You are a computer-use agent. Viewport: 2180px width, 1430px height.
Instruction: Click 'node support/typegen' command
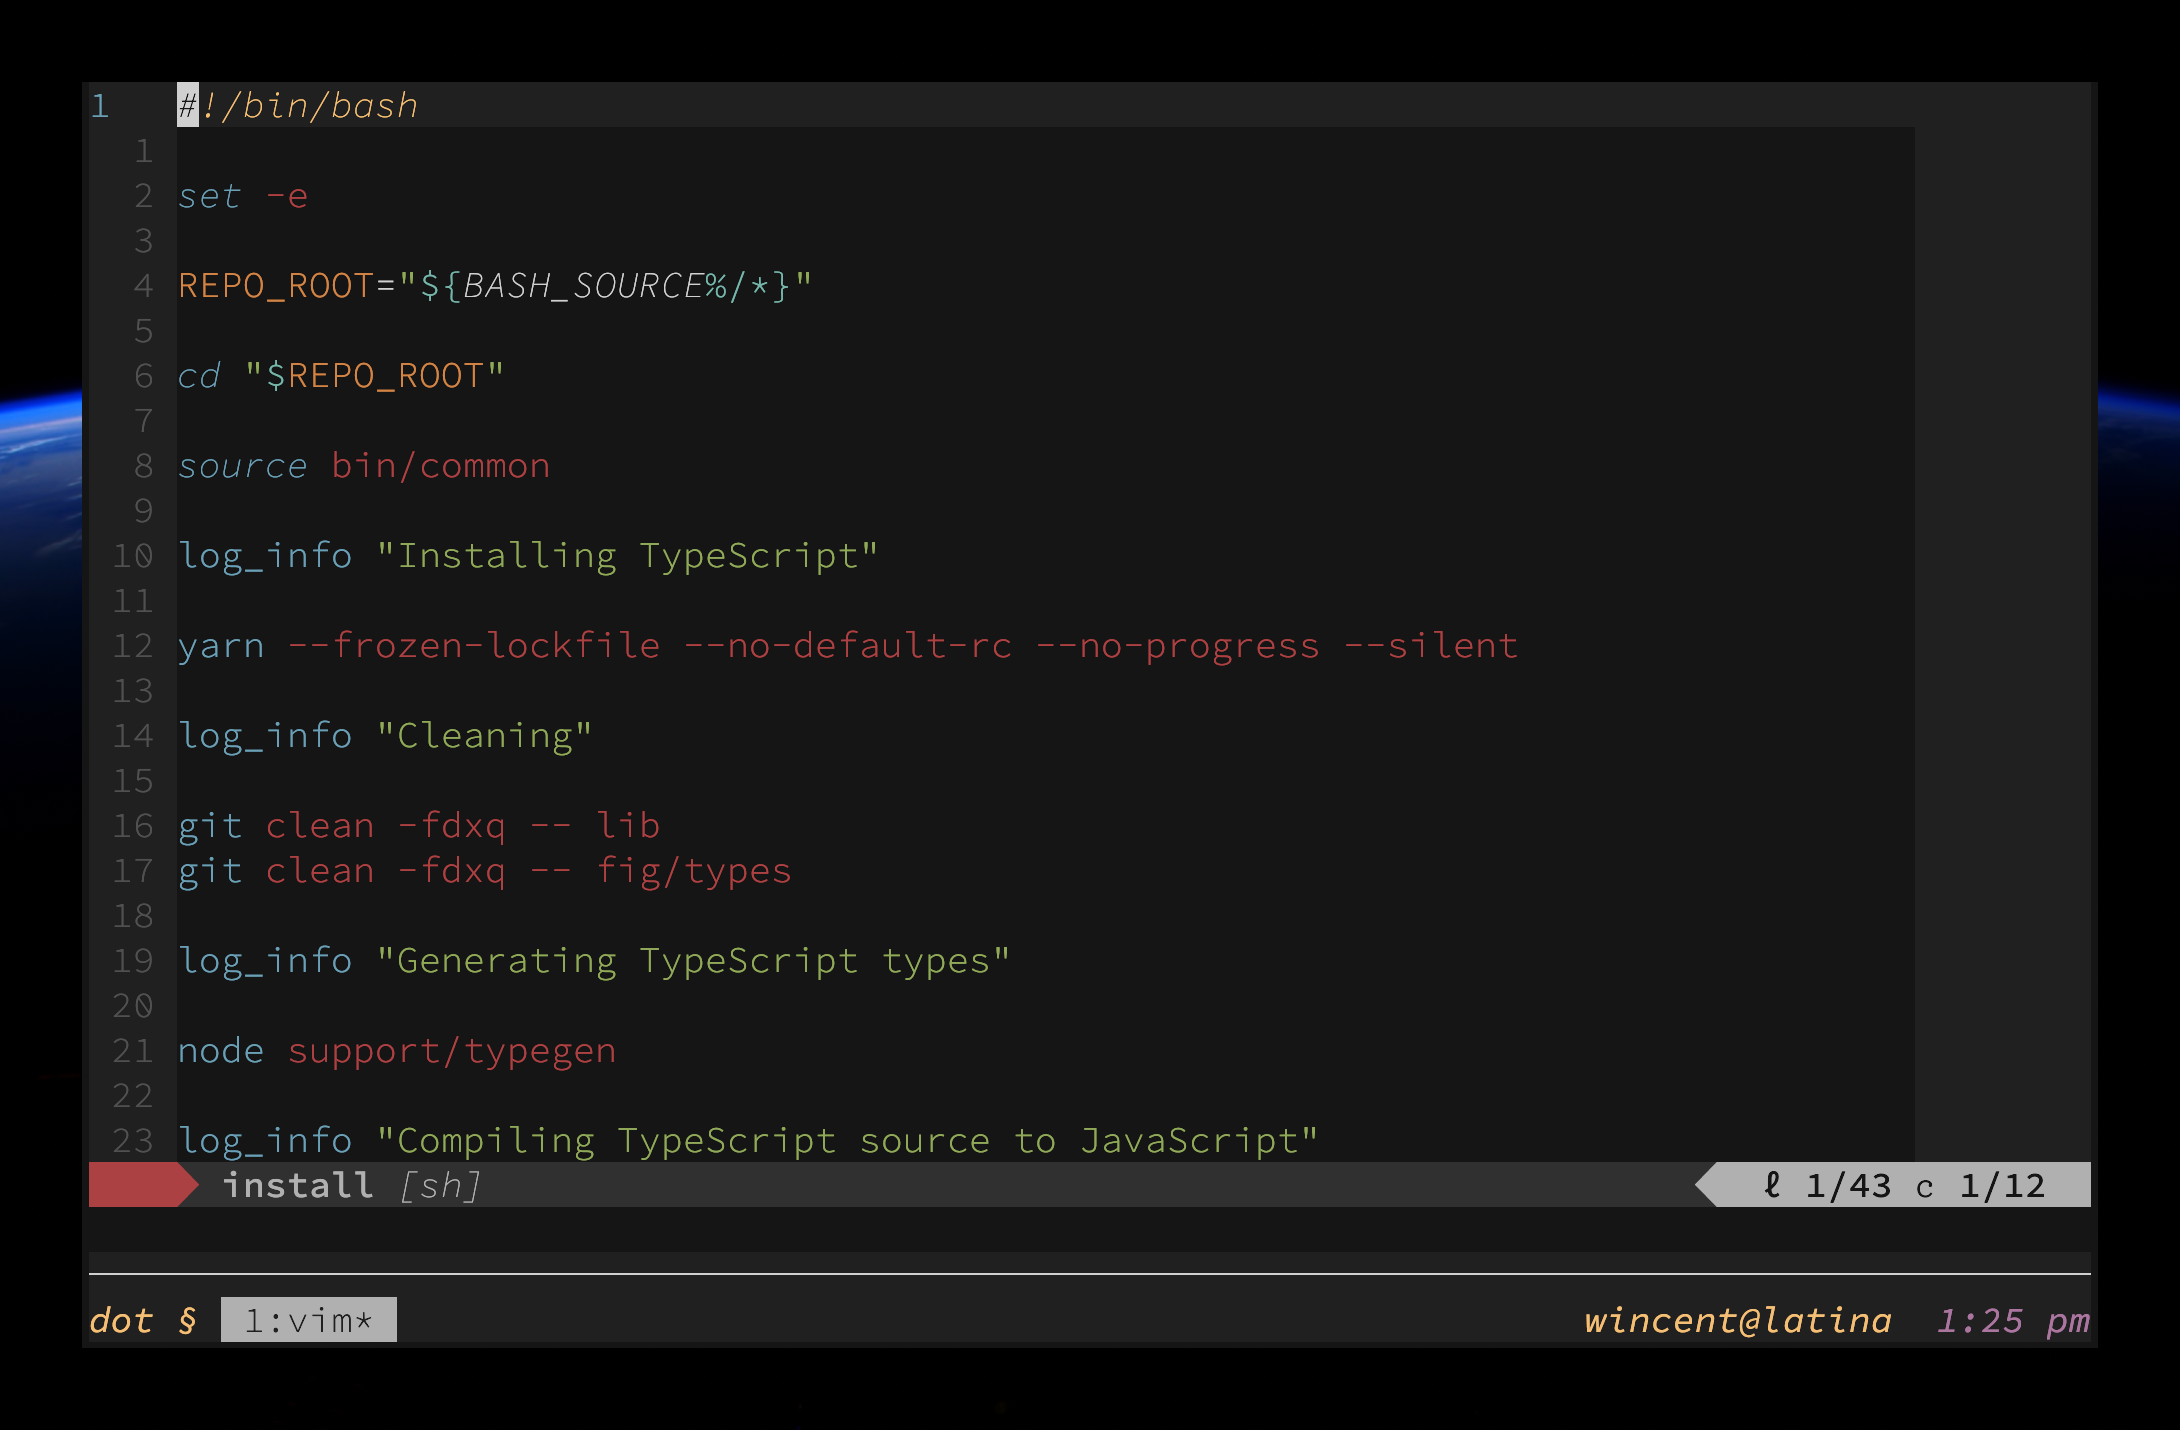pos(396,1051)
